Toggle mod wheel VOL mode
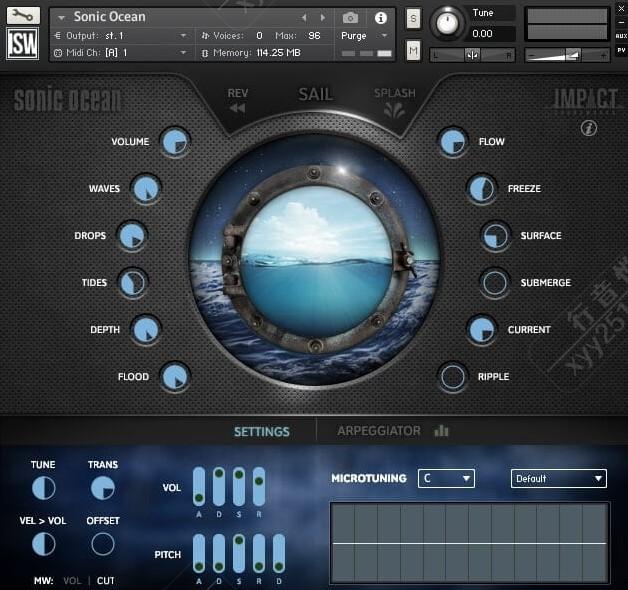This screenshot has width=628, height=590. [x=72, y=580]
